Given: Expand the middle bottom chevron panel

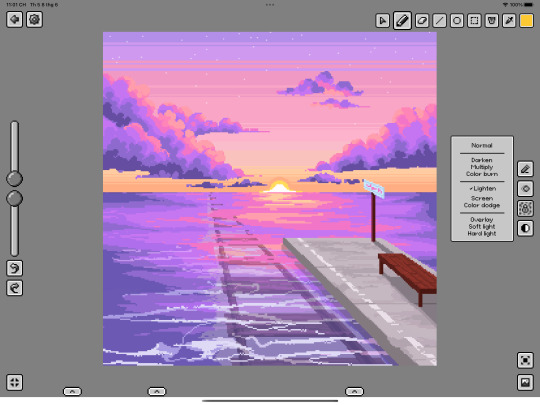Looking at the screenshot, I should pos(157,392).
